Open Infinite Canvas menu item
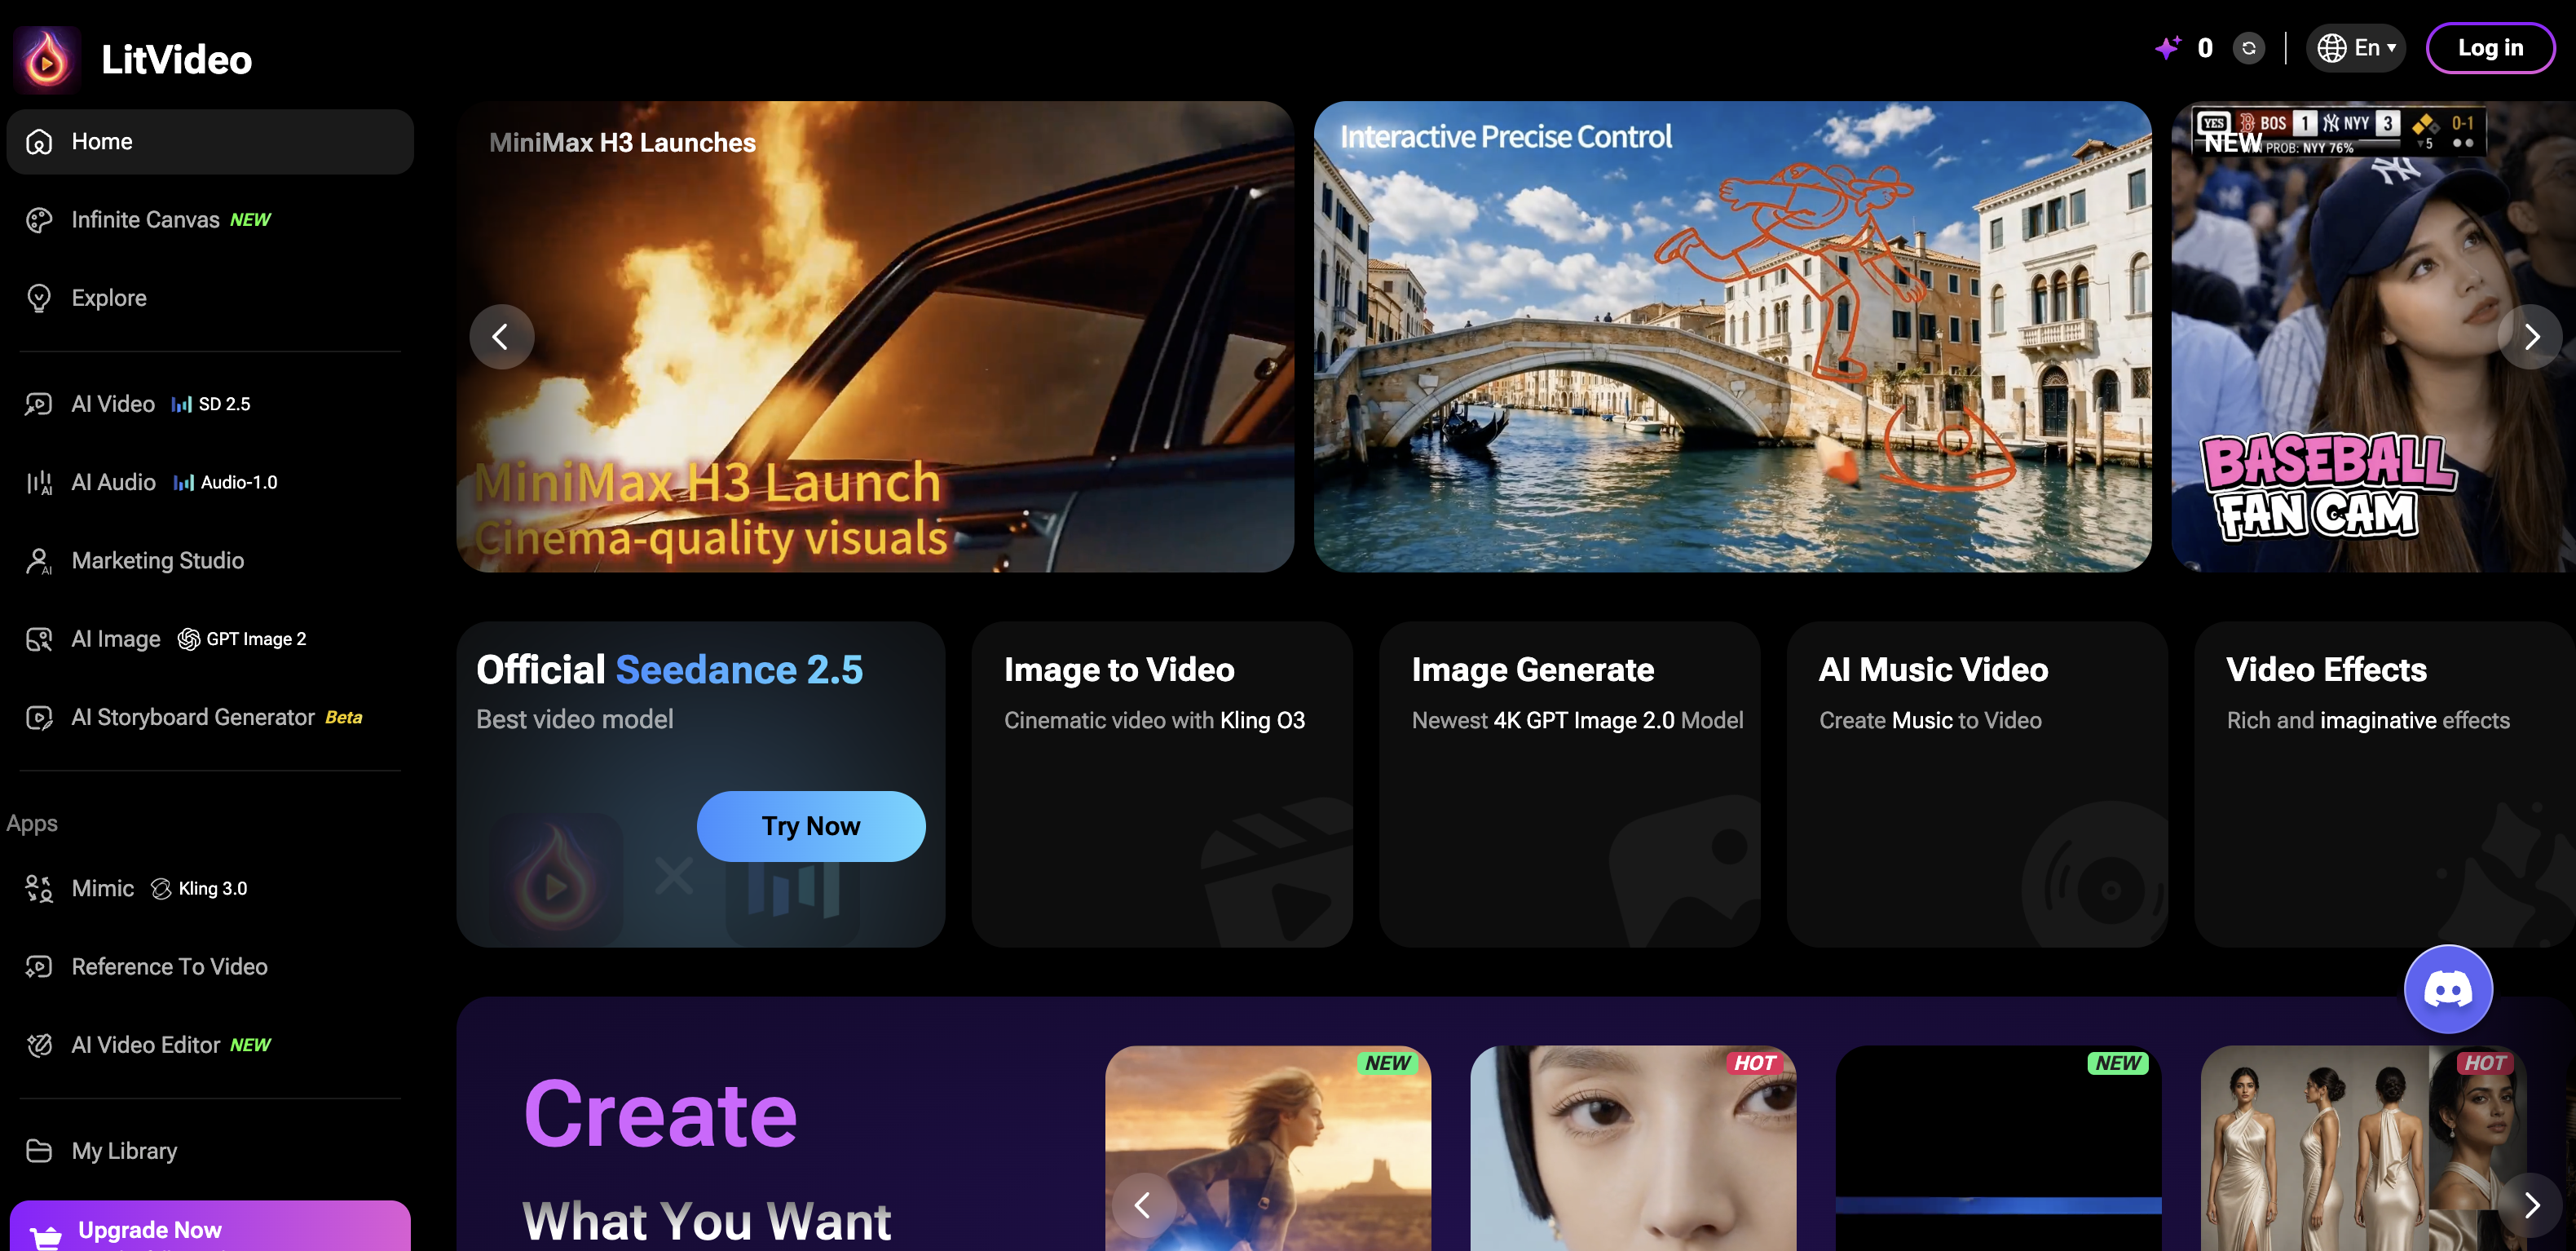The image size is (2576, 1251). coord(210,220)
